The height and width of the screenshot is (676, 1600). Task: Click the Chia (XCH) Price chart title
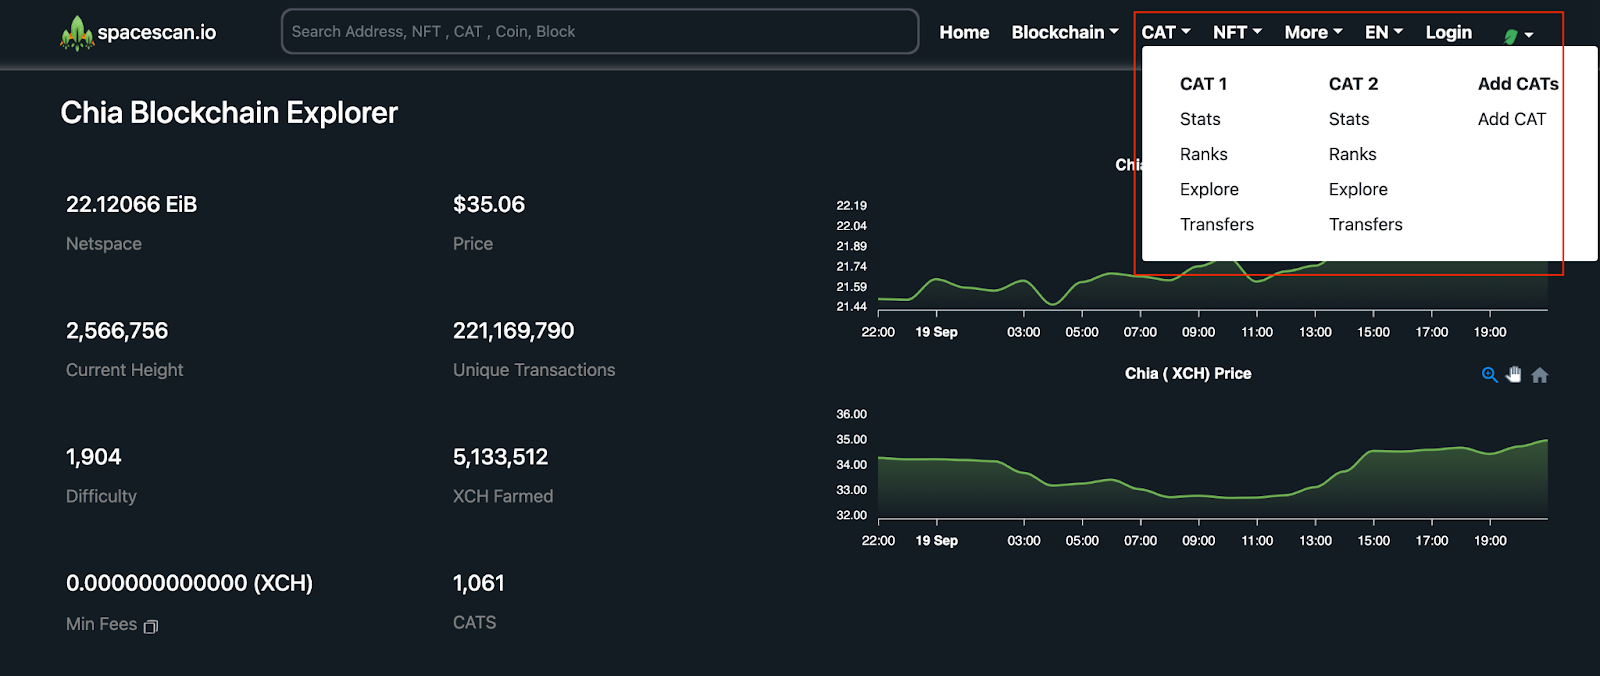[1188, 373]
